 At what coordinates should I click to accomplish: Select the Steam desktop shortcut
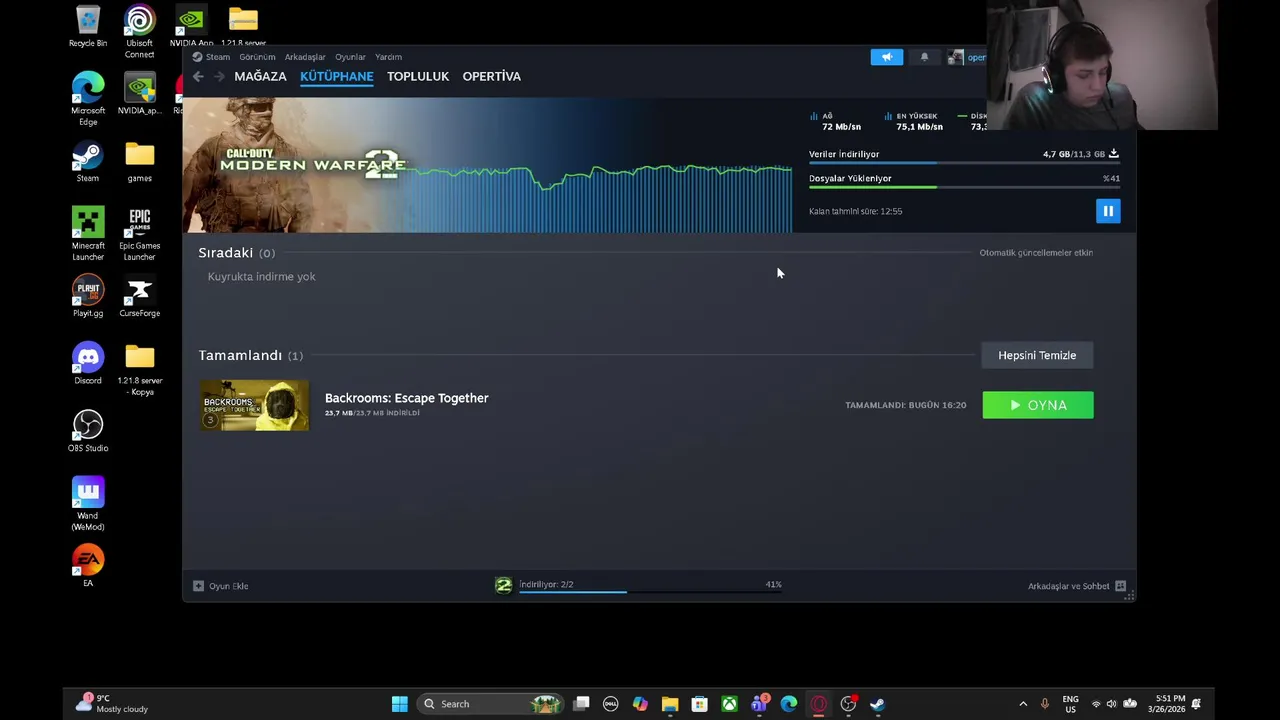[x=88, y=163]
